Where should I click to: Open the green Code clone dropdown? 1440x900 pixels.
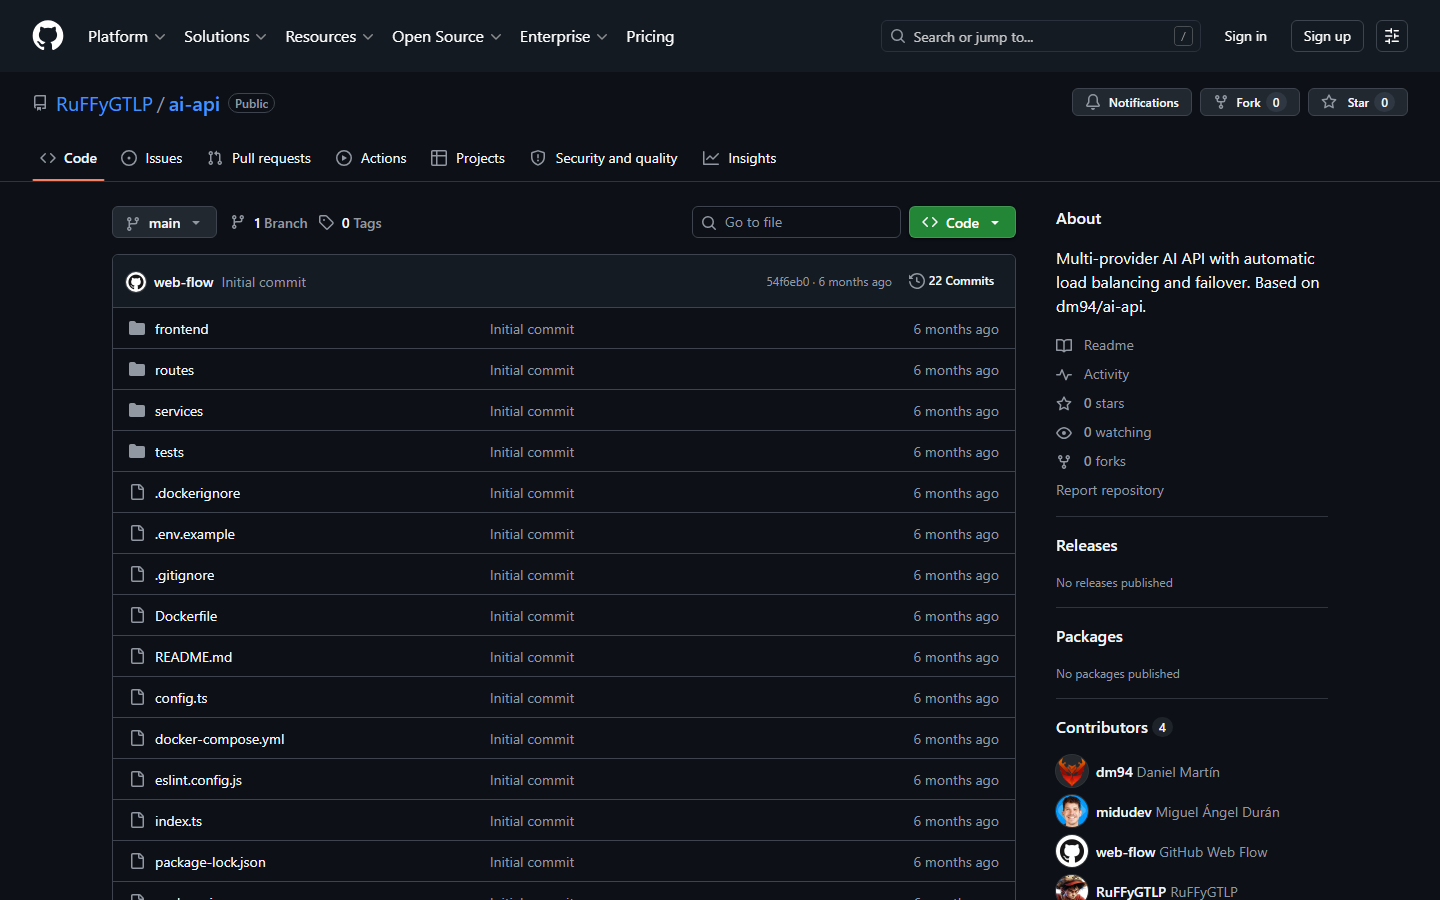pyautogui.click(x=962, y=223)
